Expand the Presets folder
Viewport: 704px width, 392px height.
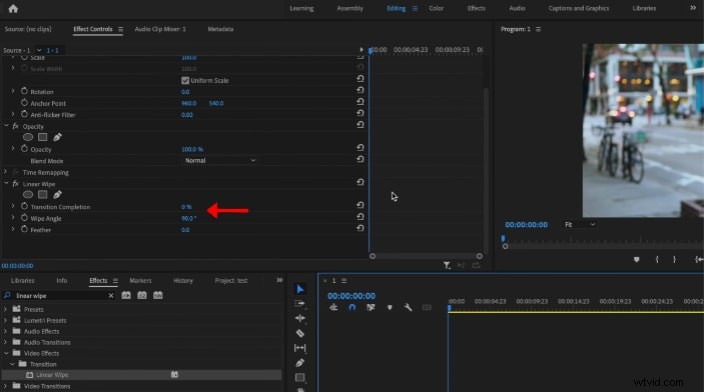[x=5, y=309]
